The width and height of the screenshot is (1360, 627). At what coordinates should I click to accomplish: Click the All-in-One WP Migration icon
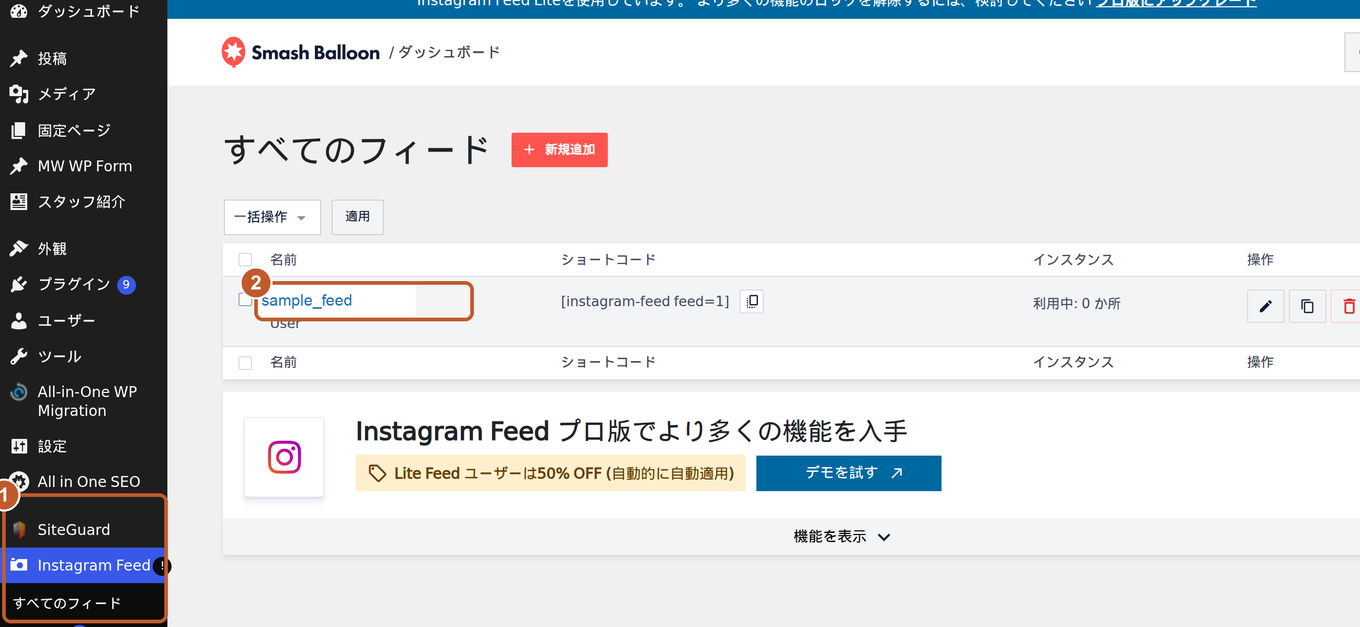[18, 392]
